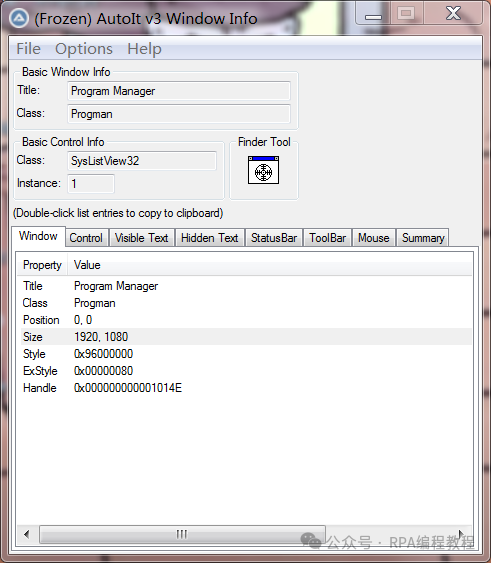Open the Options menu

point(84,48)
